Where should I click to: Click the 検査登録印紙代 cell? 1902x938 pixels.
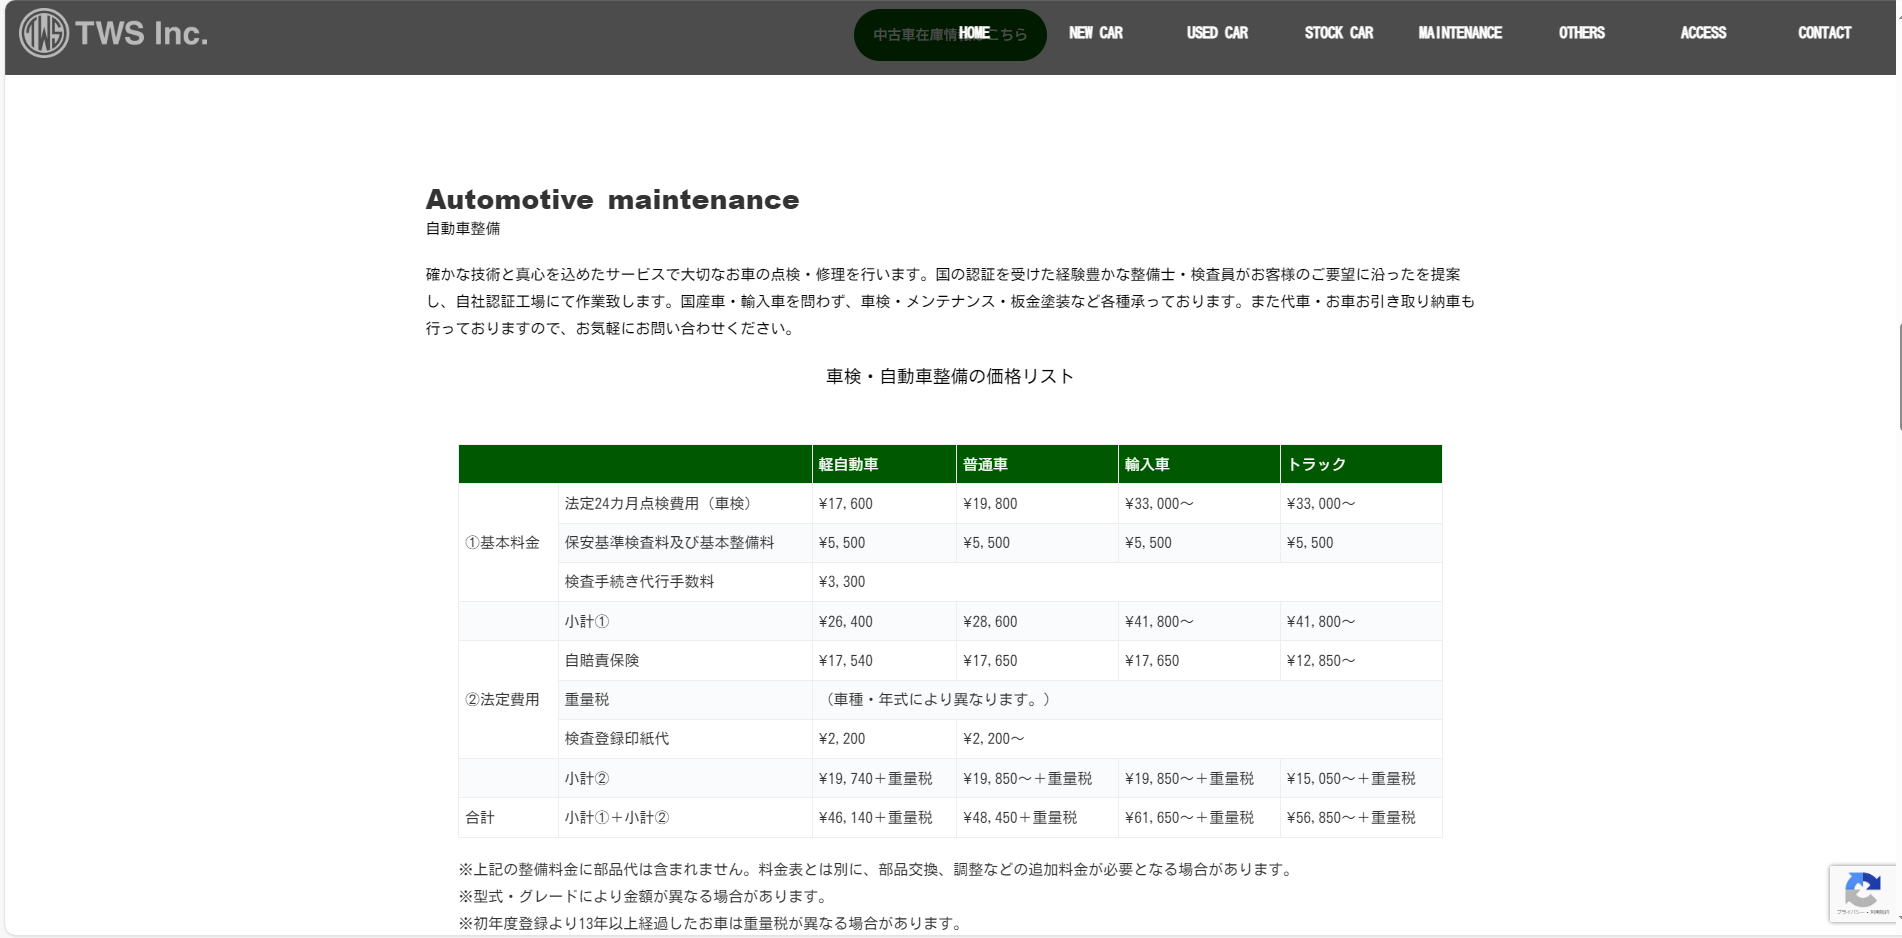click(685, 739)
